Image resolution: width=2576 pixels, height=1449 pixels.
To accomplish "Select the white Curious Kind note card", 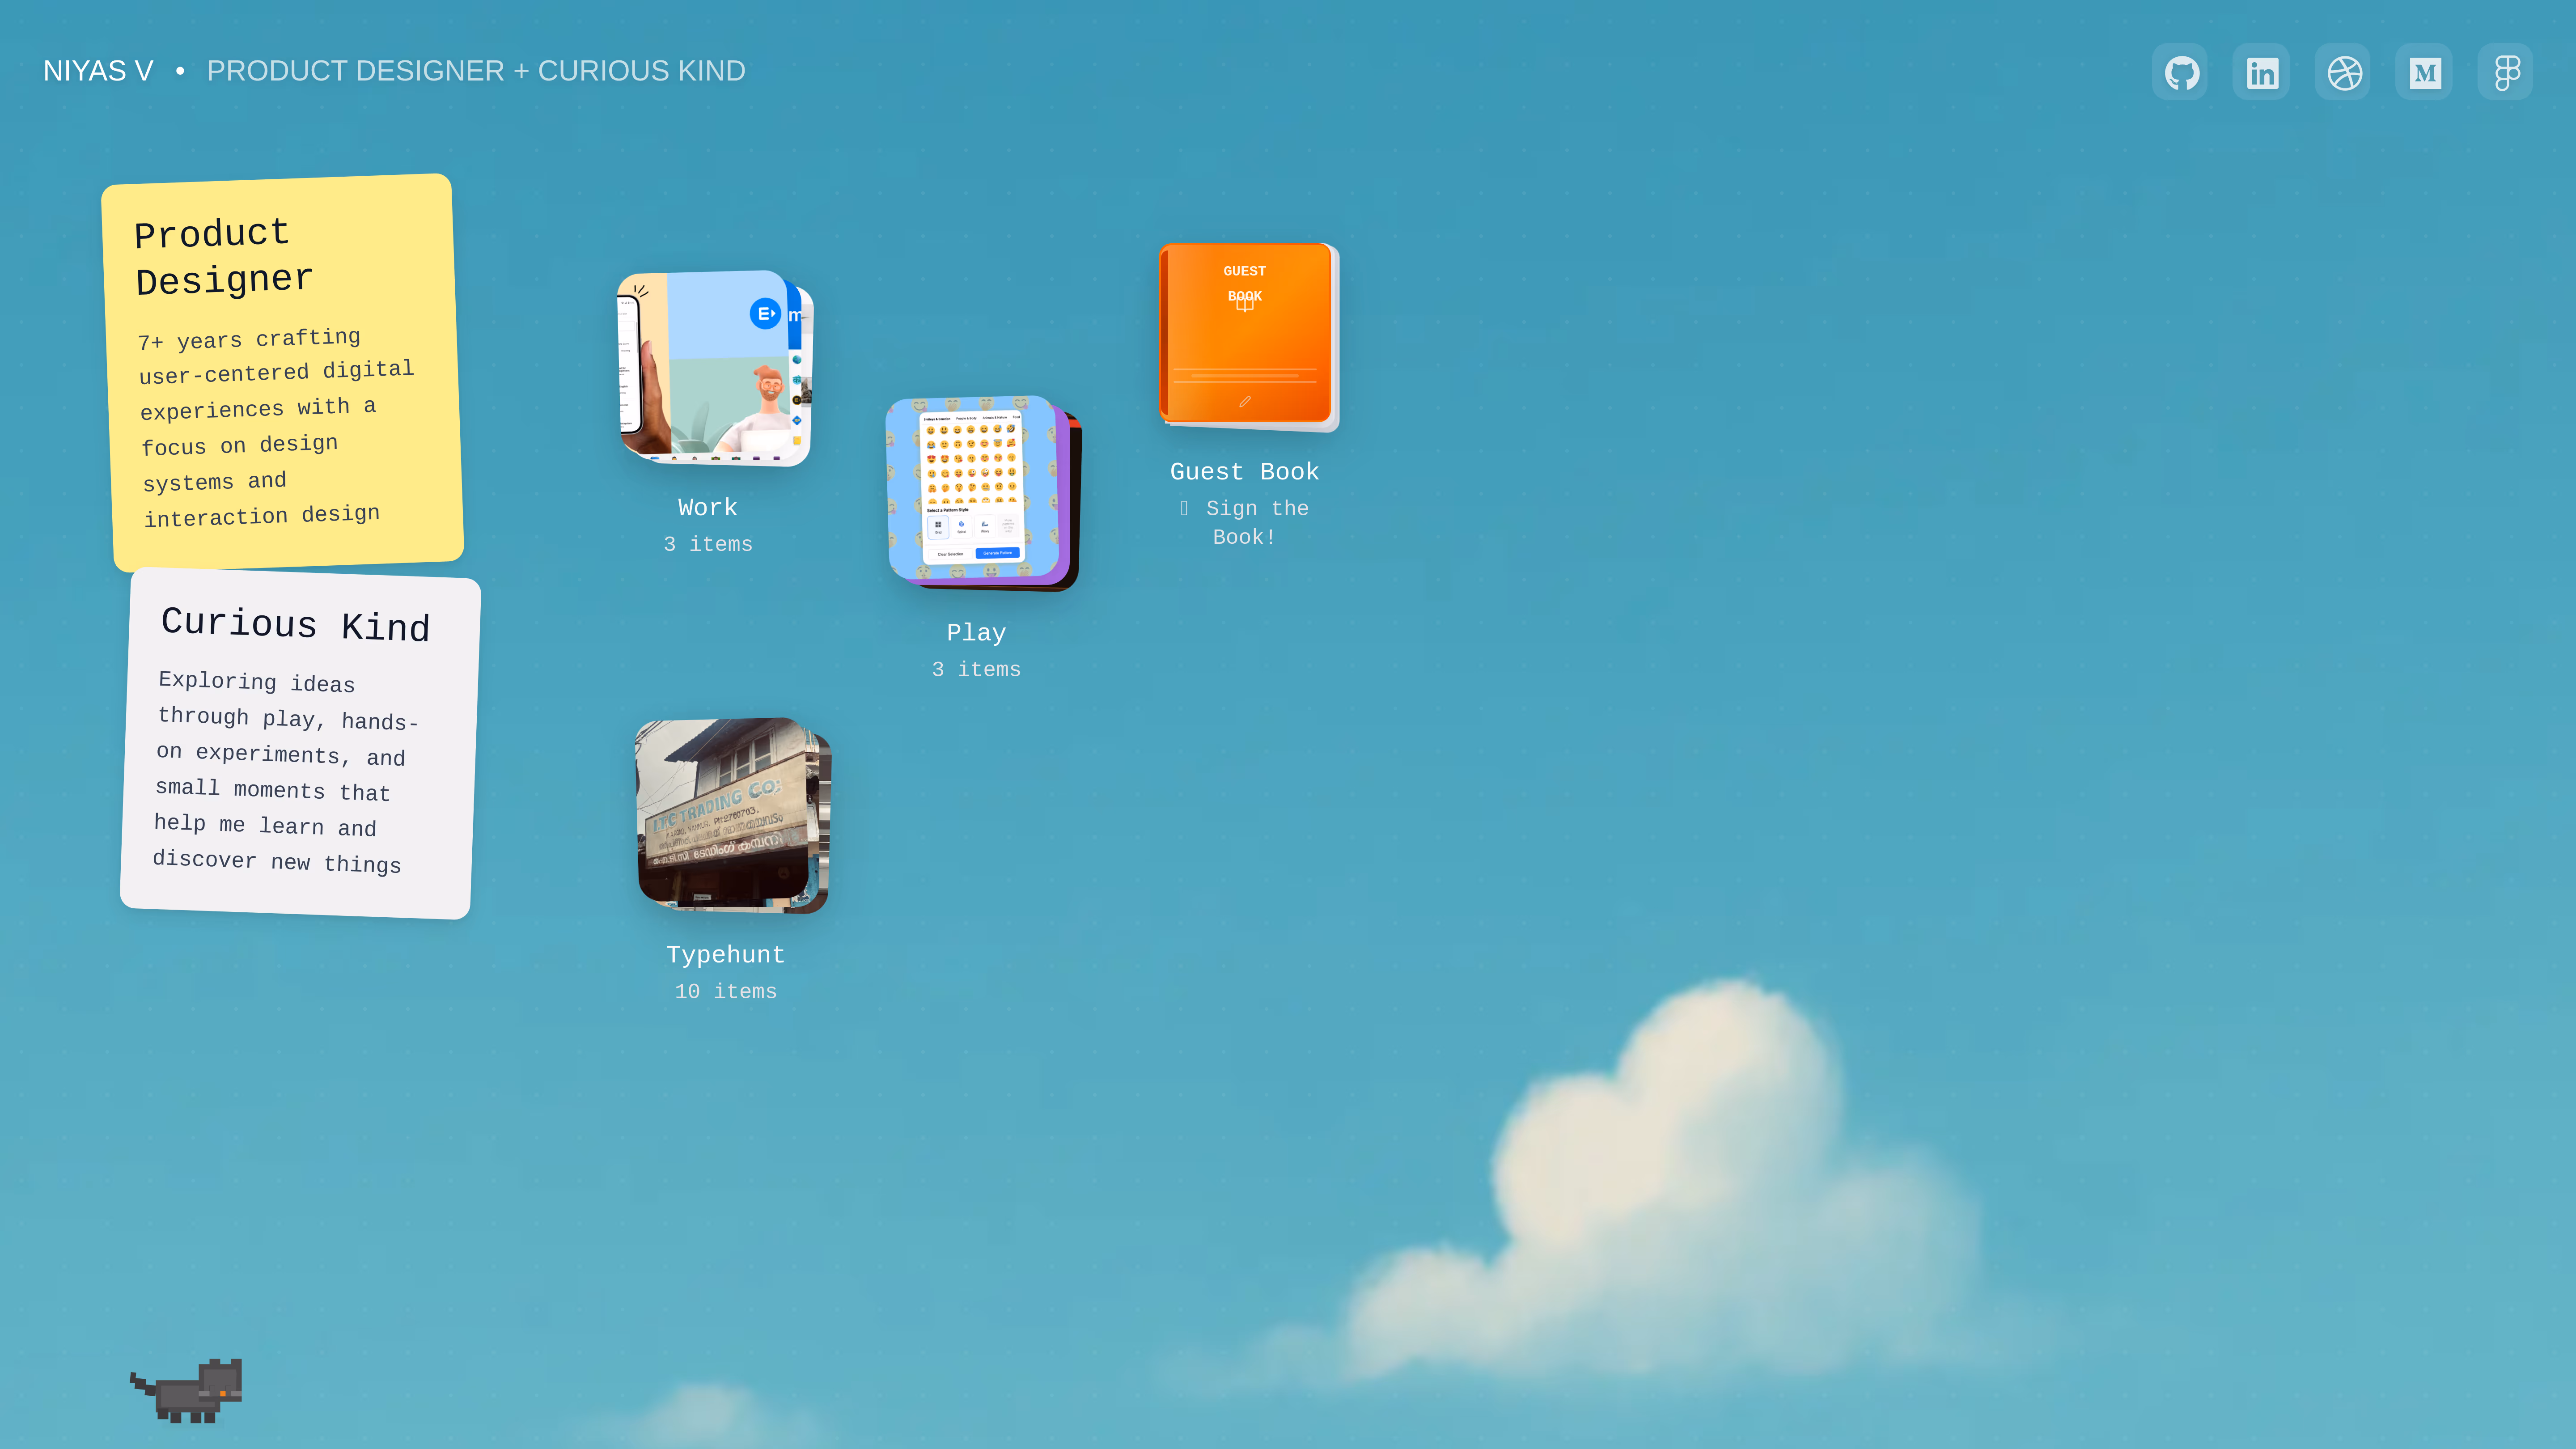I will click(300, 743).
